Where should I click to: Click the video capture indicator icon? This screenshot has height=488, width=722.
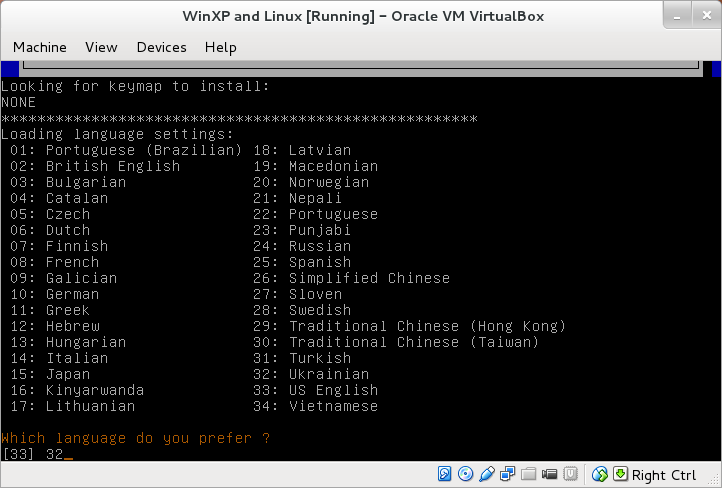pos(548,474)
